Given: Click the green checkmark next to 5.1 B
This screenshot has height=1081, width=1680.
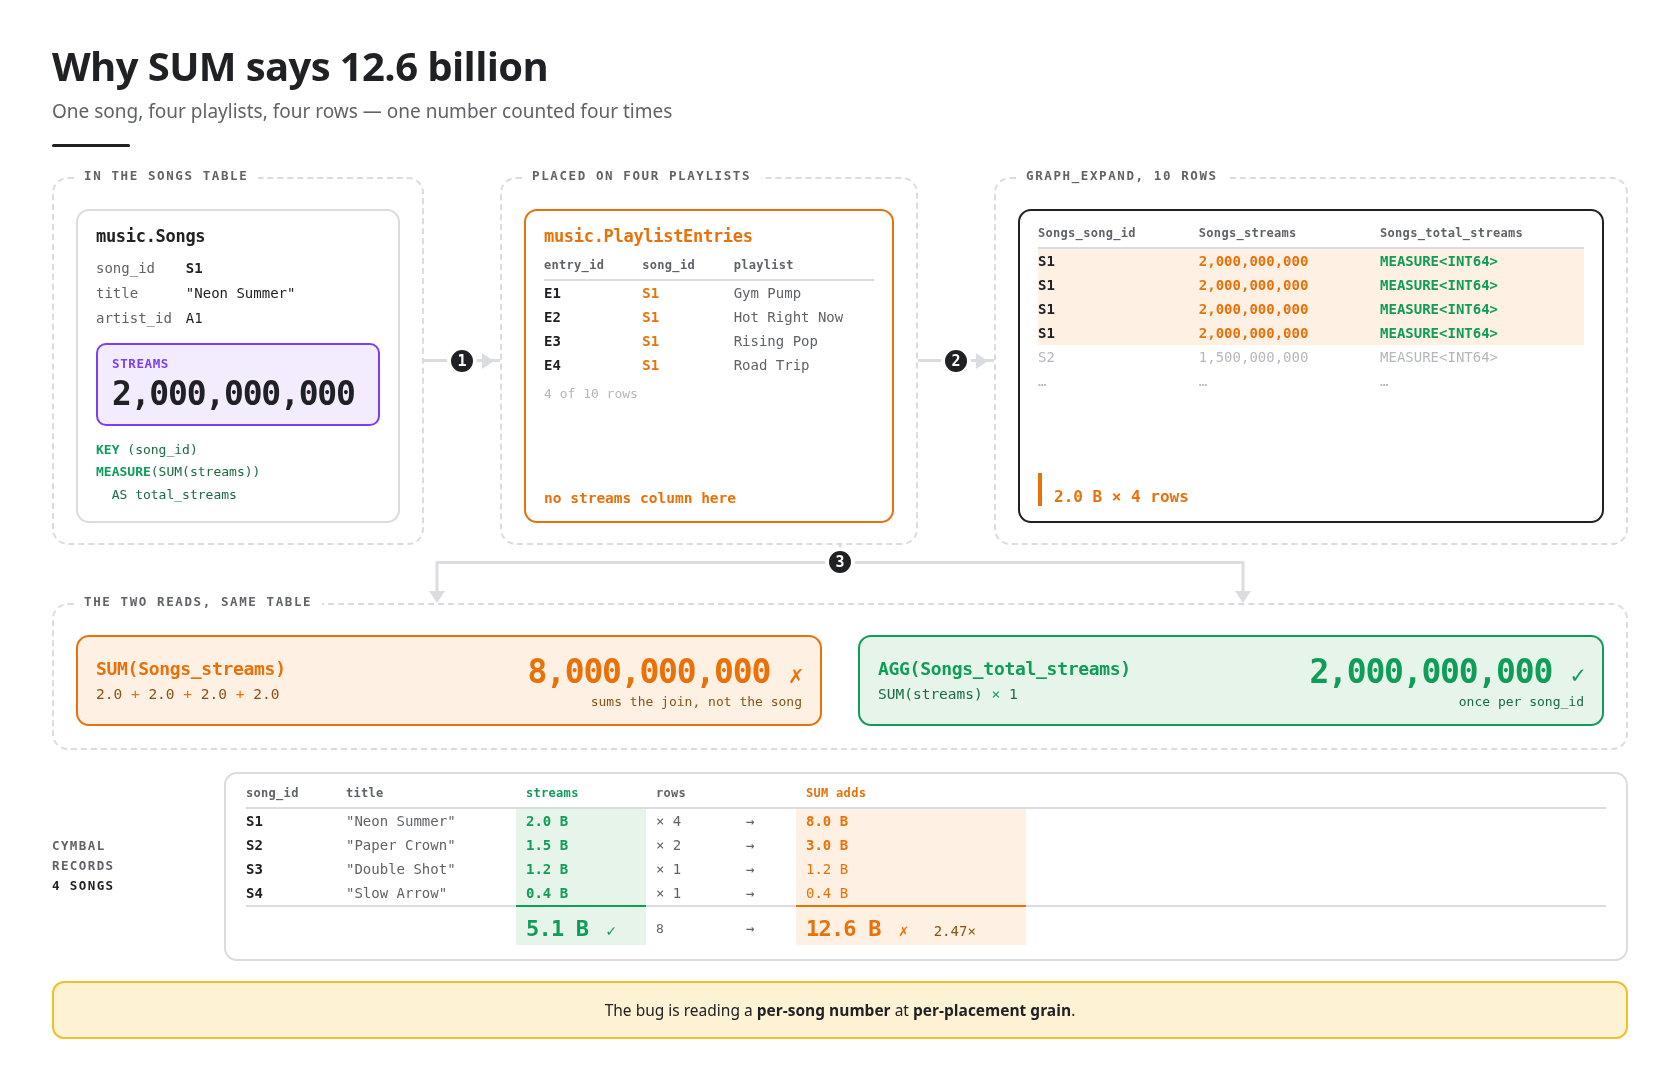Looking at the screenshot, I should (611, 931).
